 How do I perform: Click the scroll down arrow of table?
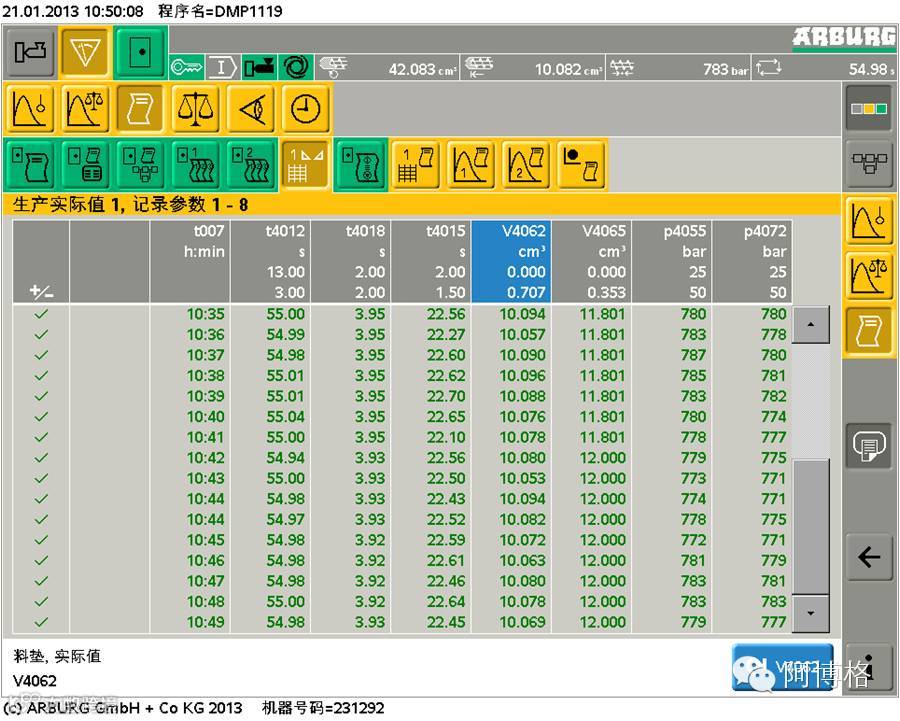pos(810,614)
